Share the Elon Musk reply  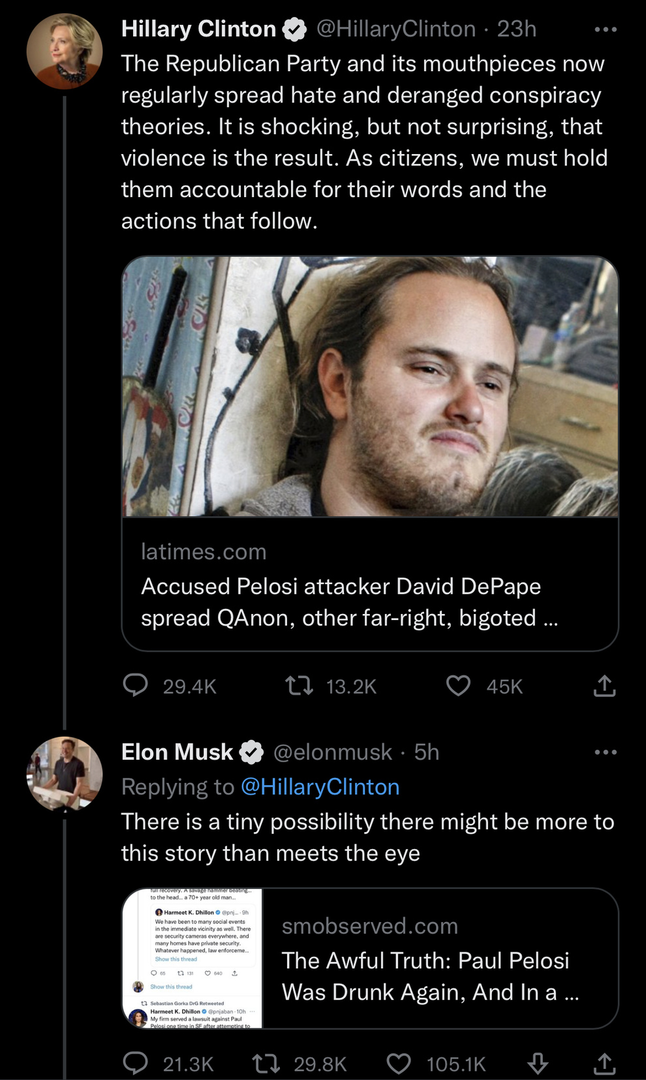603,1064
